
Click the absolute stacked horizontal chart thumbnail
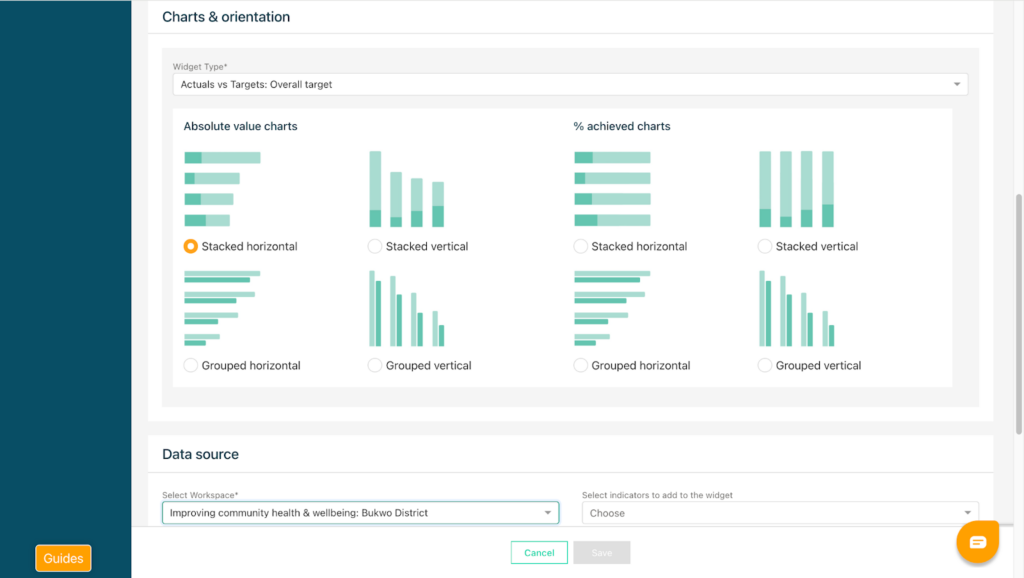pyautogui.click(x=221, y=189)
